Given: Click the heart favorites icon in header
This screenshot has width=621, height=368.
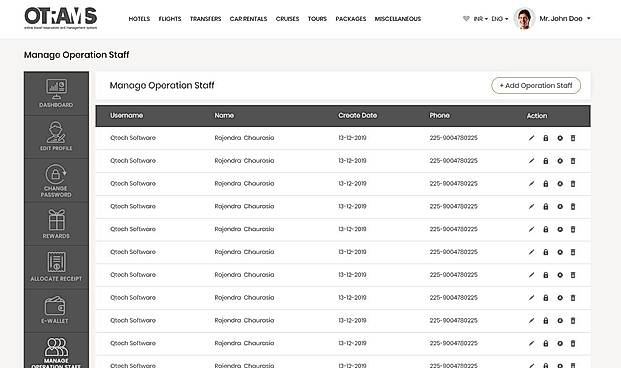Looking at the screenshot, I should [x=466, y=19].
